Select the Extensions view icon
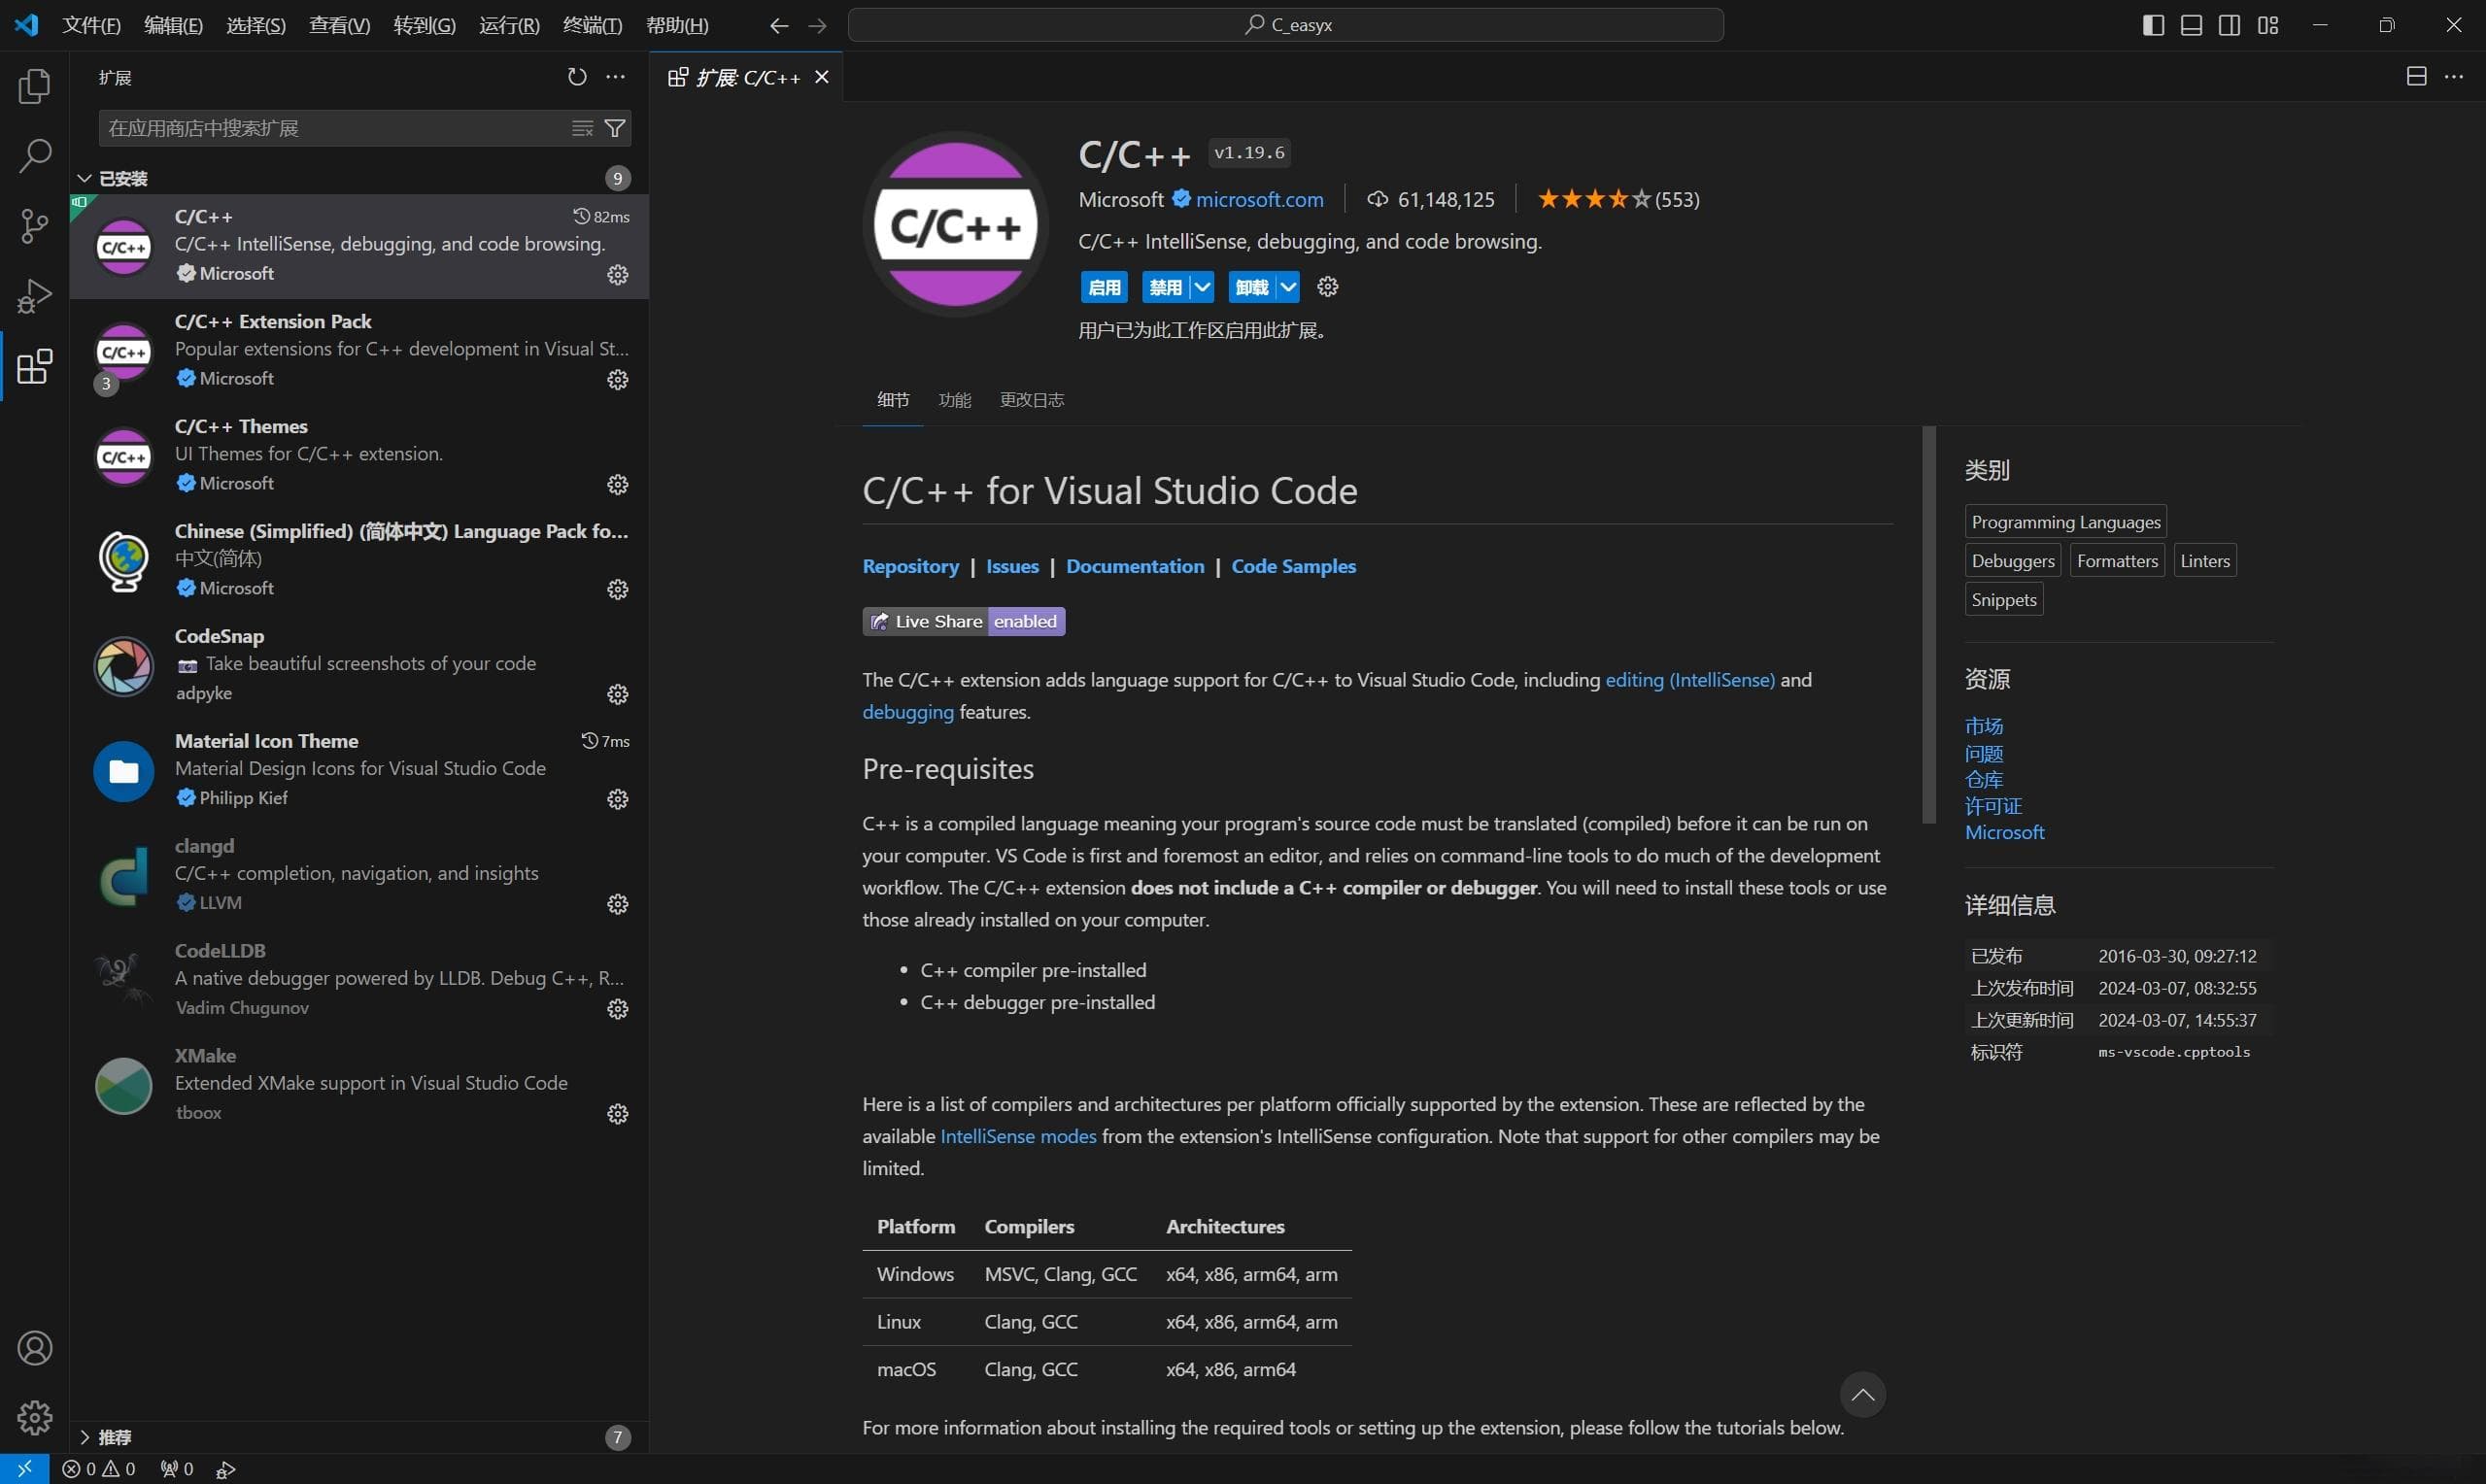 tap(34, 366)
